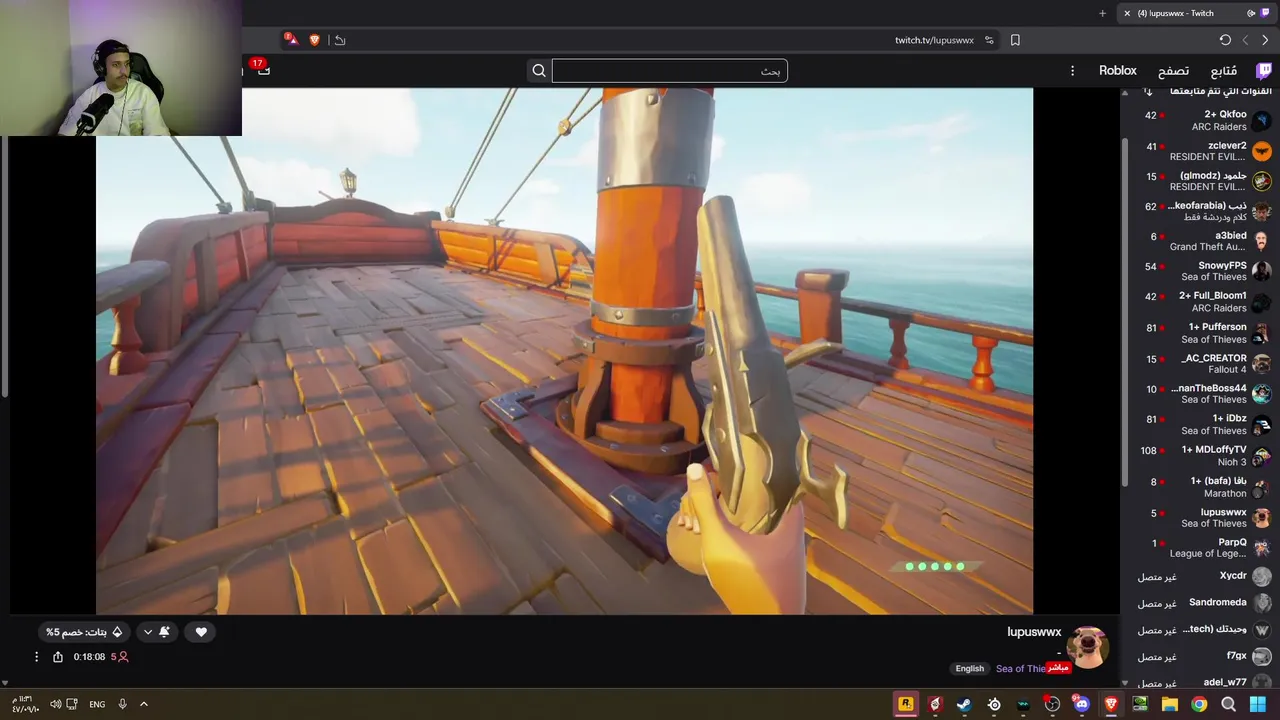Image resolution: width=1280 pixels, height=720 pixels.
Task: Open stream options three-dots below video
Action: [x=36, y=657]
